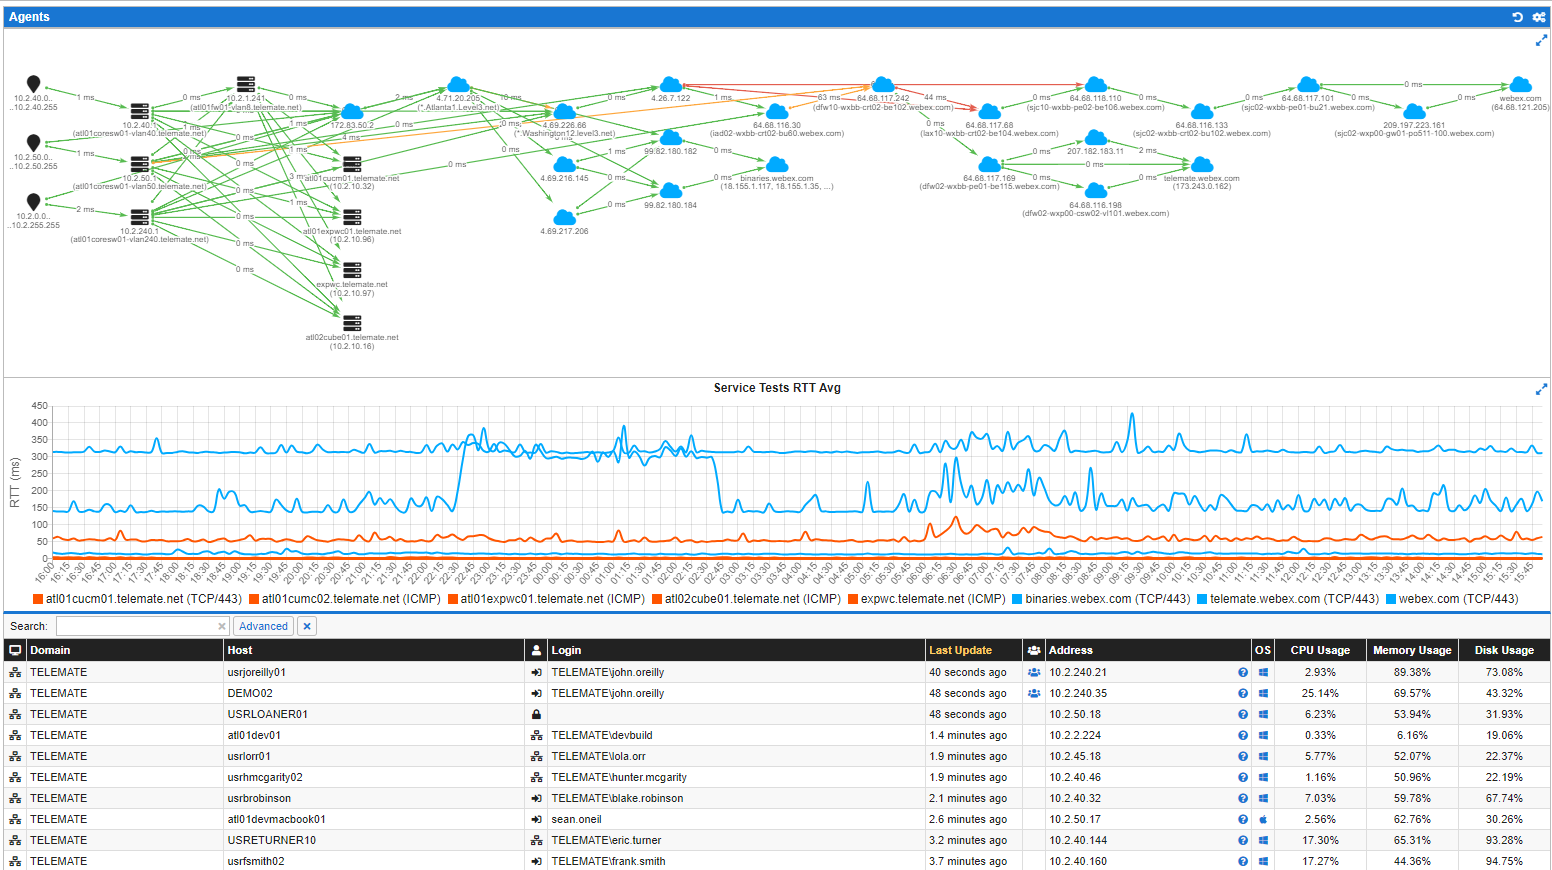
Task: Toggle webex.com (TCP/443) legend series
Action: [x=1451, y=599]
